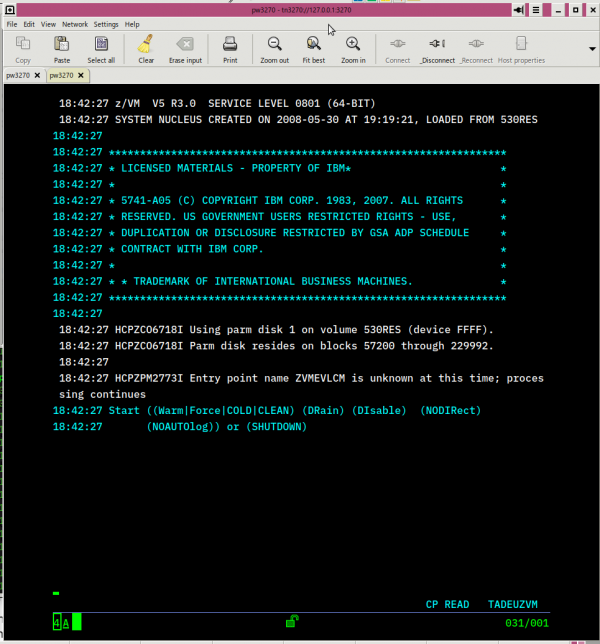
Task: Click the Connect toolbar icon
Action: pos(398,49)
